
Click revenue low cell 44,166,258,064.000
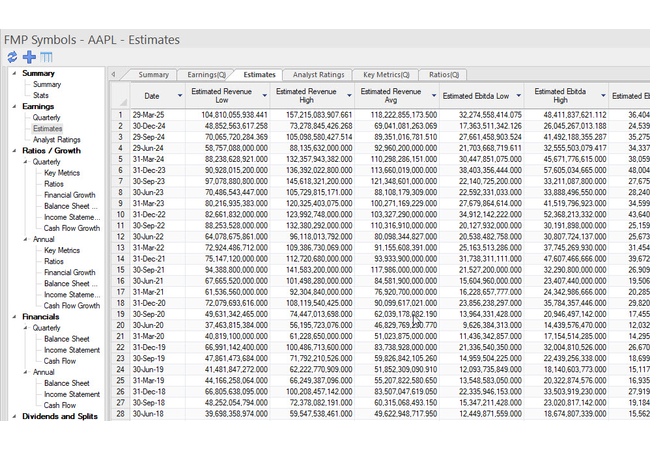point(228,380)
